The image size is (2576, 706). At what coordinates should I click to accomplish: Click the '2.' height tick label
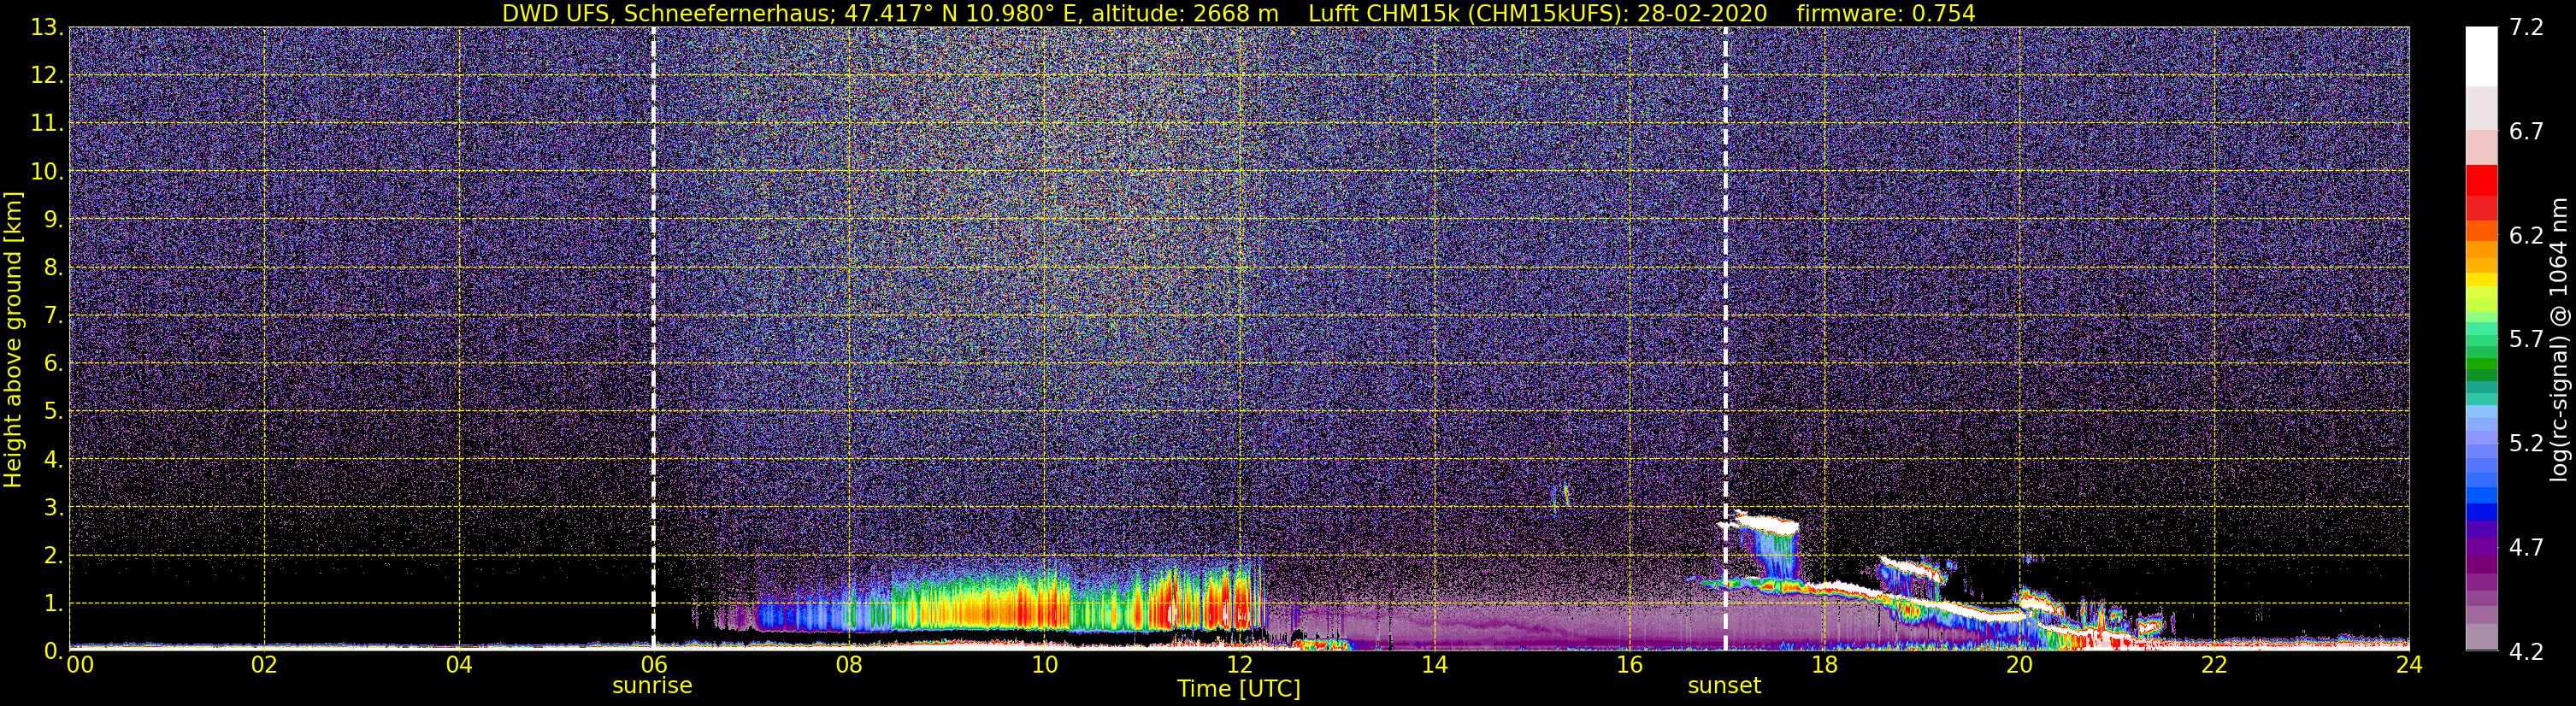[53, 555]
